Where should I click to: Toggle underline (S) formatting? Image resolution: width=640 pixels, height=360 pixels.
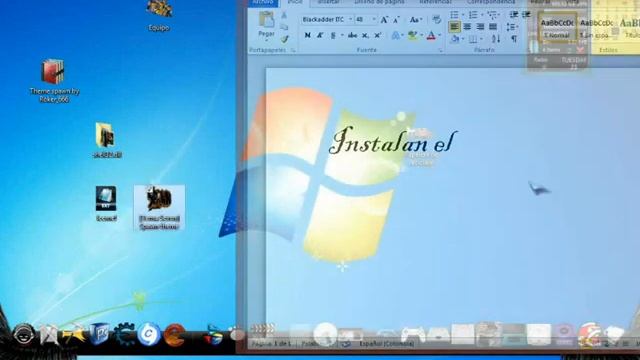[x=333, y=36]
